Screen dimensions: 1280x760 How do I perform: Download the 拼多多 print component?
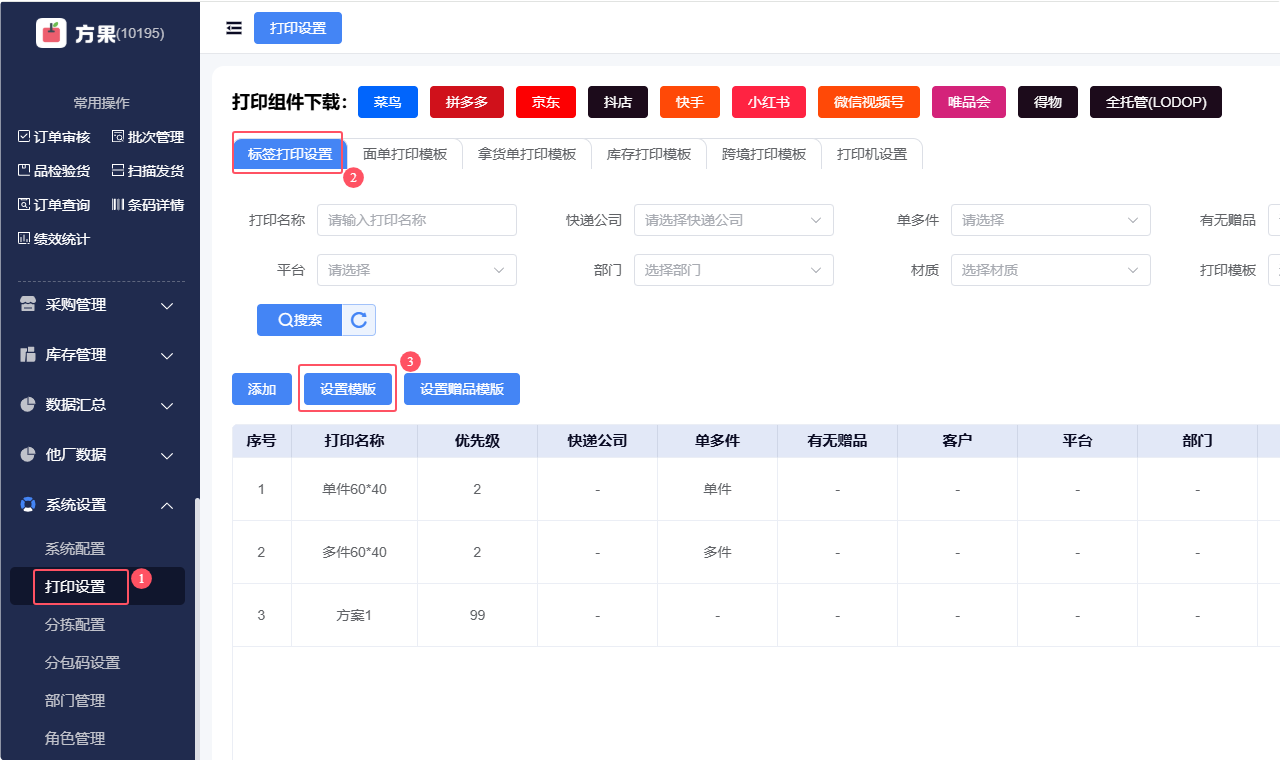point(467,102)
